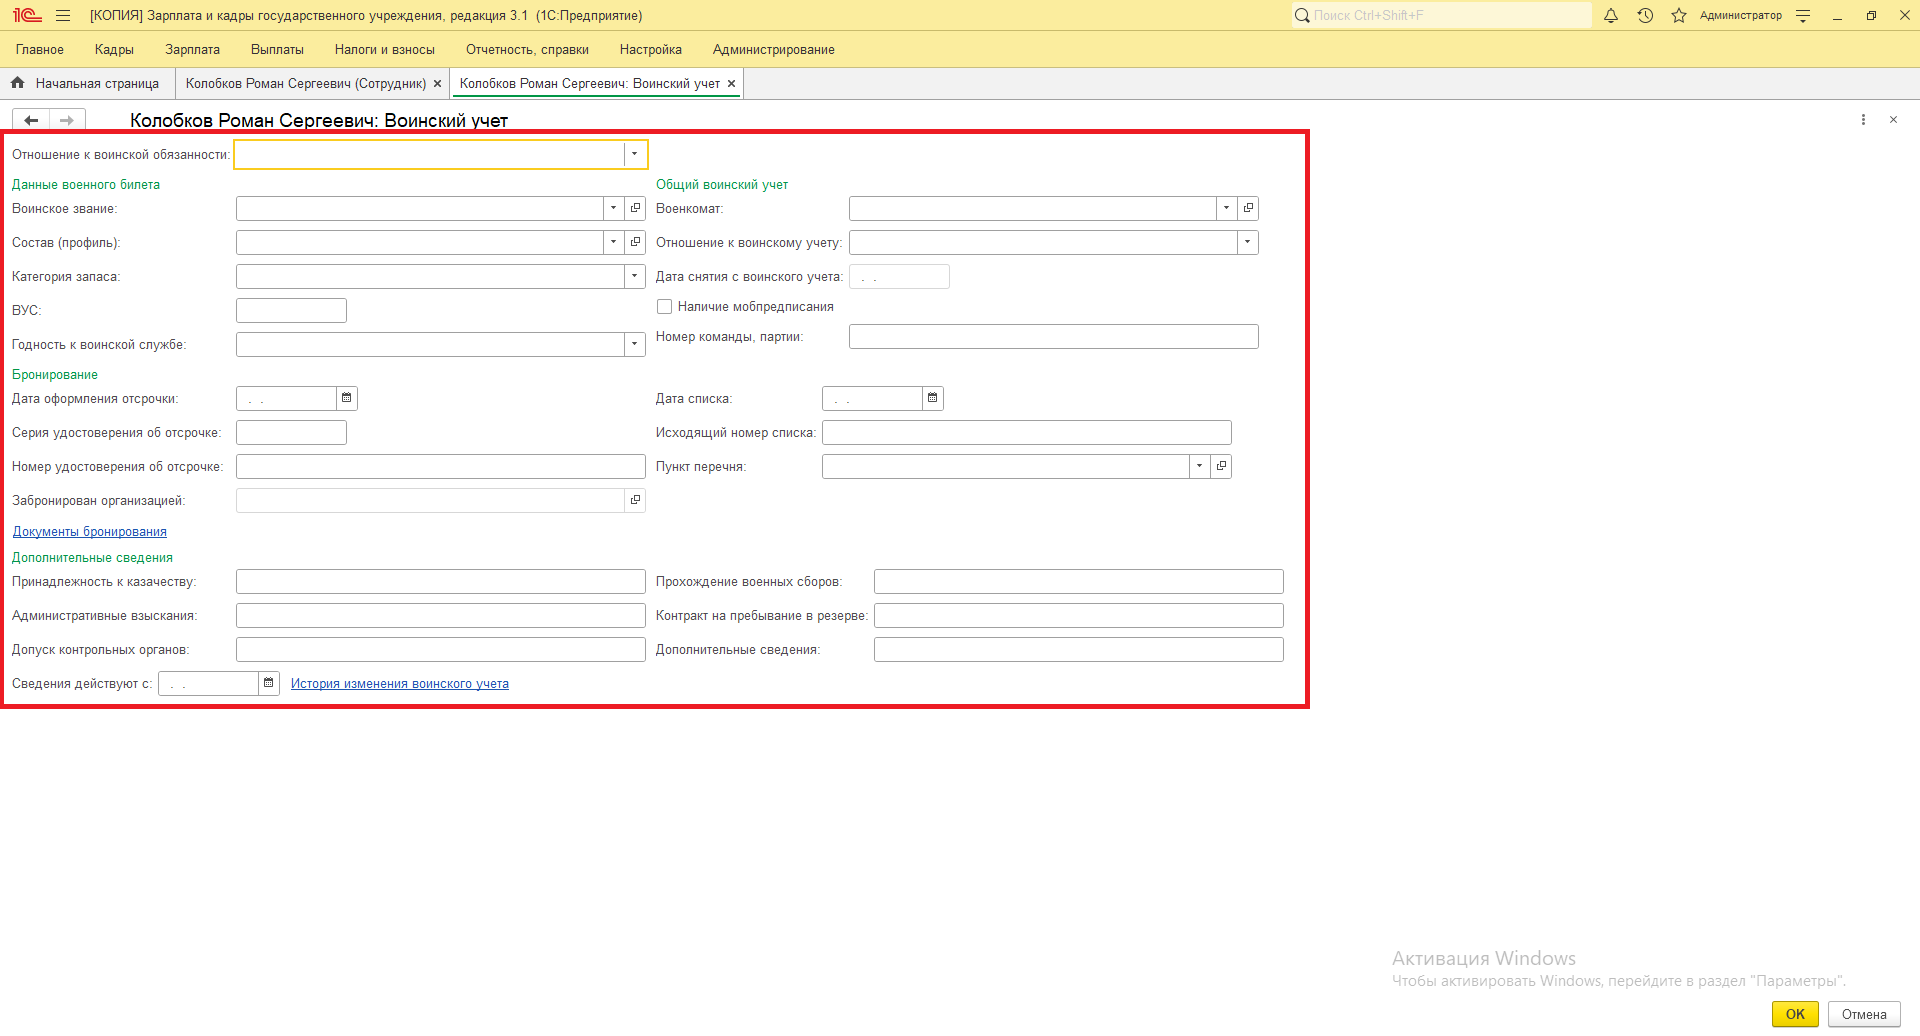Close the Колобков (Сотрудник) tab
Screen dimensions: 1920x1036
pyautogui.click(x=437, y=84)
